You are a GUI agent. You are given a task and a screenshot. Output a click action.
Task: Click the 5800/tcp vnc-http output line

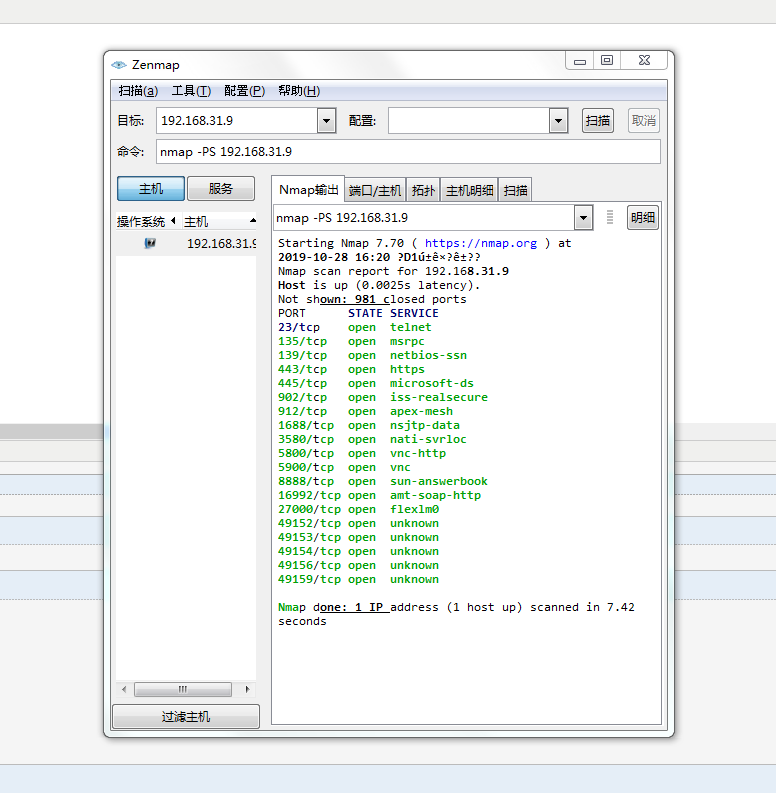[x=362, y=453]
